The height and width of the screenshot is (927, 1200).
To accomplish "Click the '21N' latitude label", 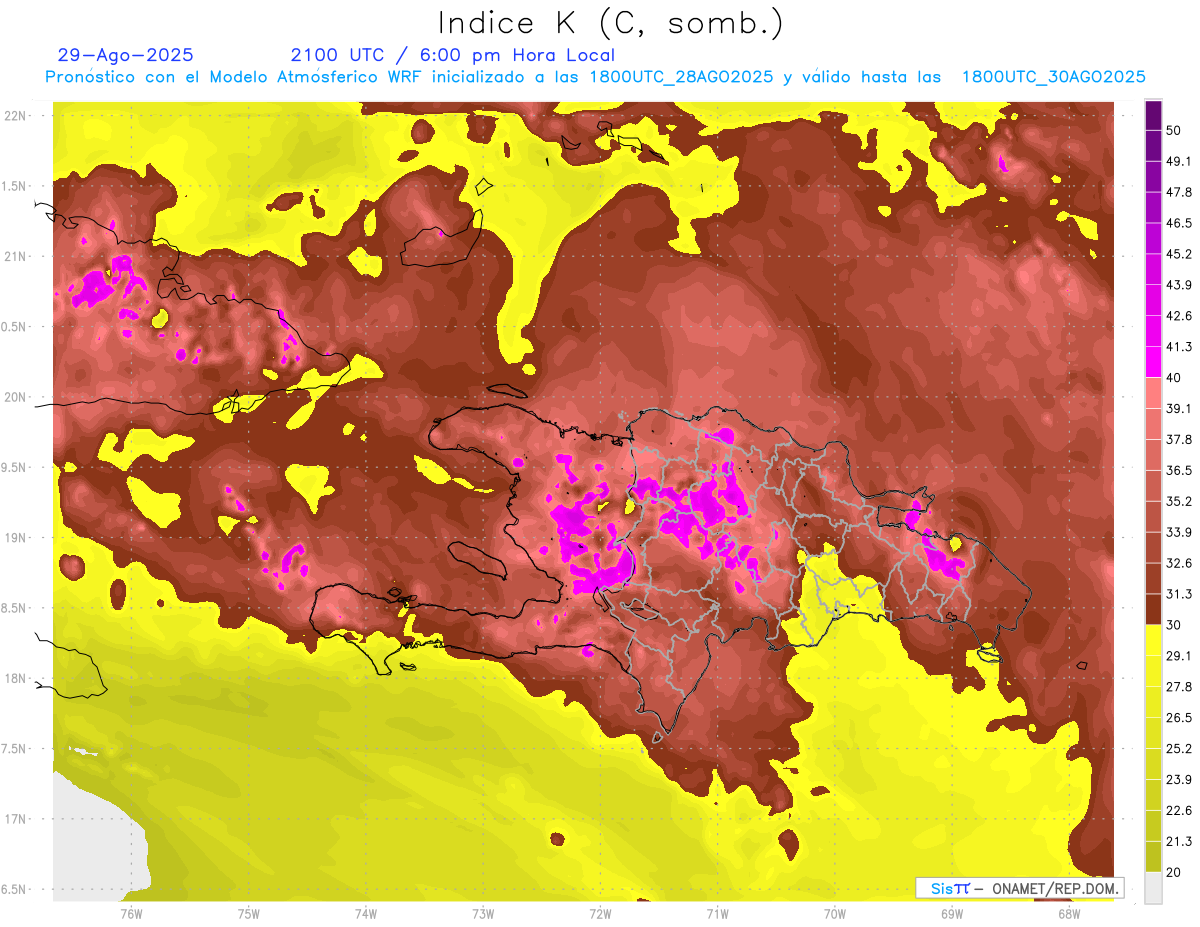I will [16, 256].
